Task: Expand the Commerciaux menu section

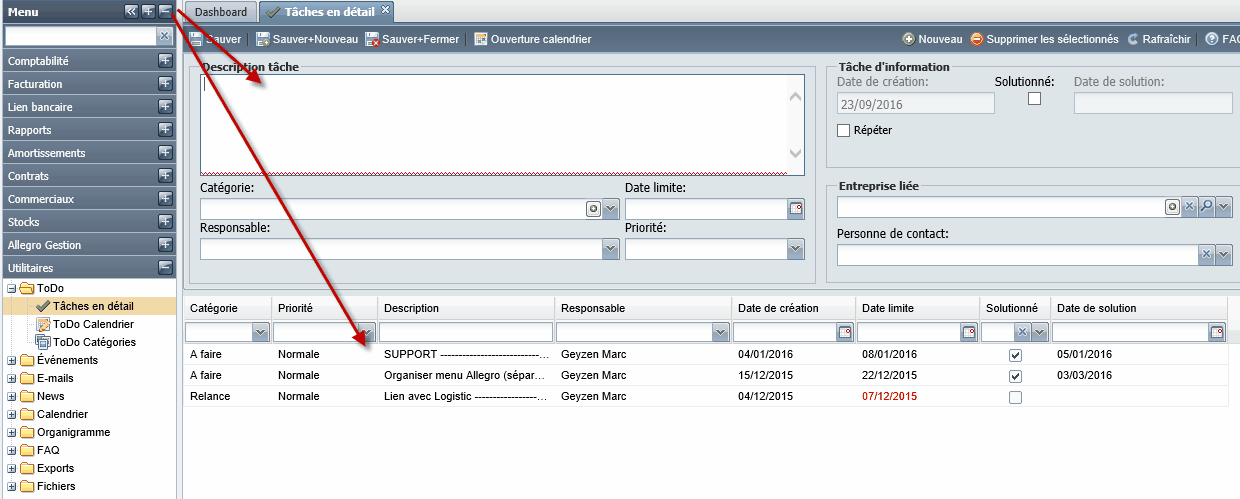Action: tap(165, 199)
